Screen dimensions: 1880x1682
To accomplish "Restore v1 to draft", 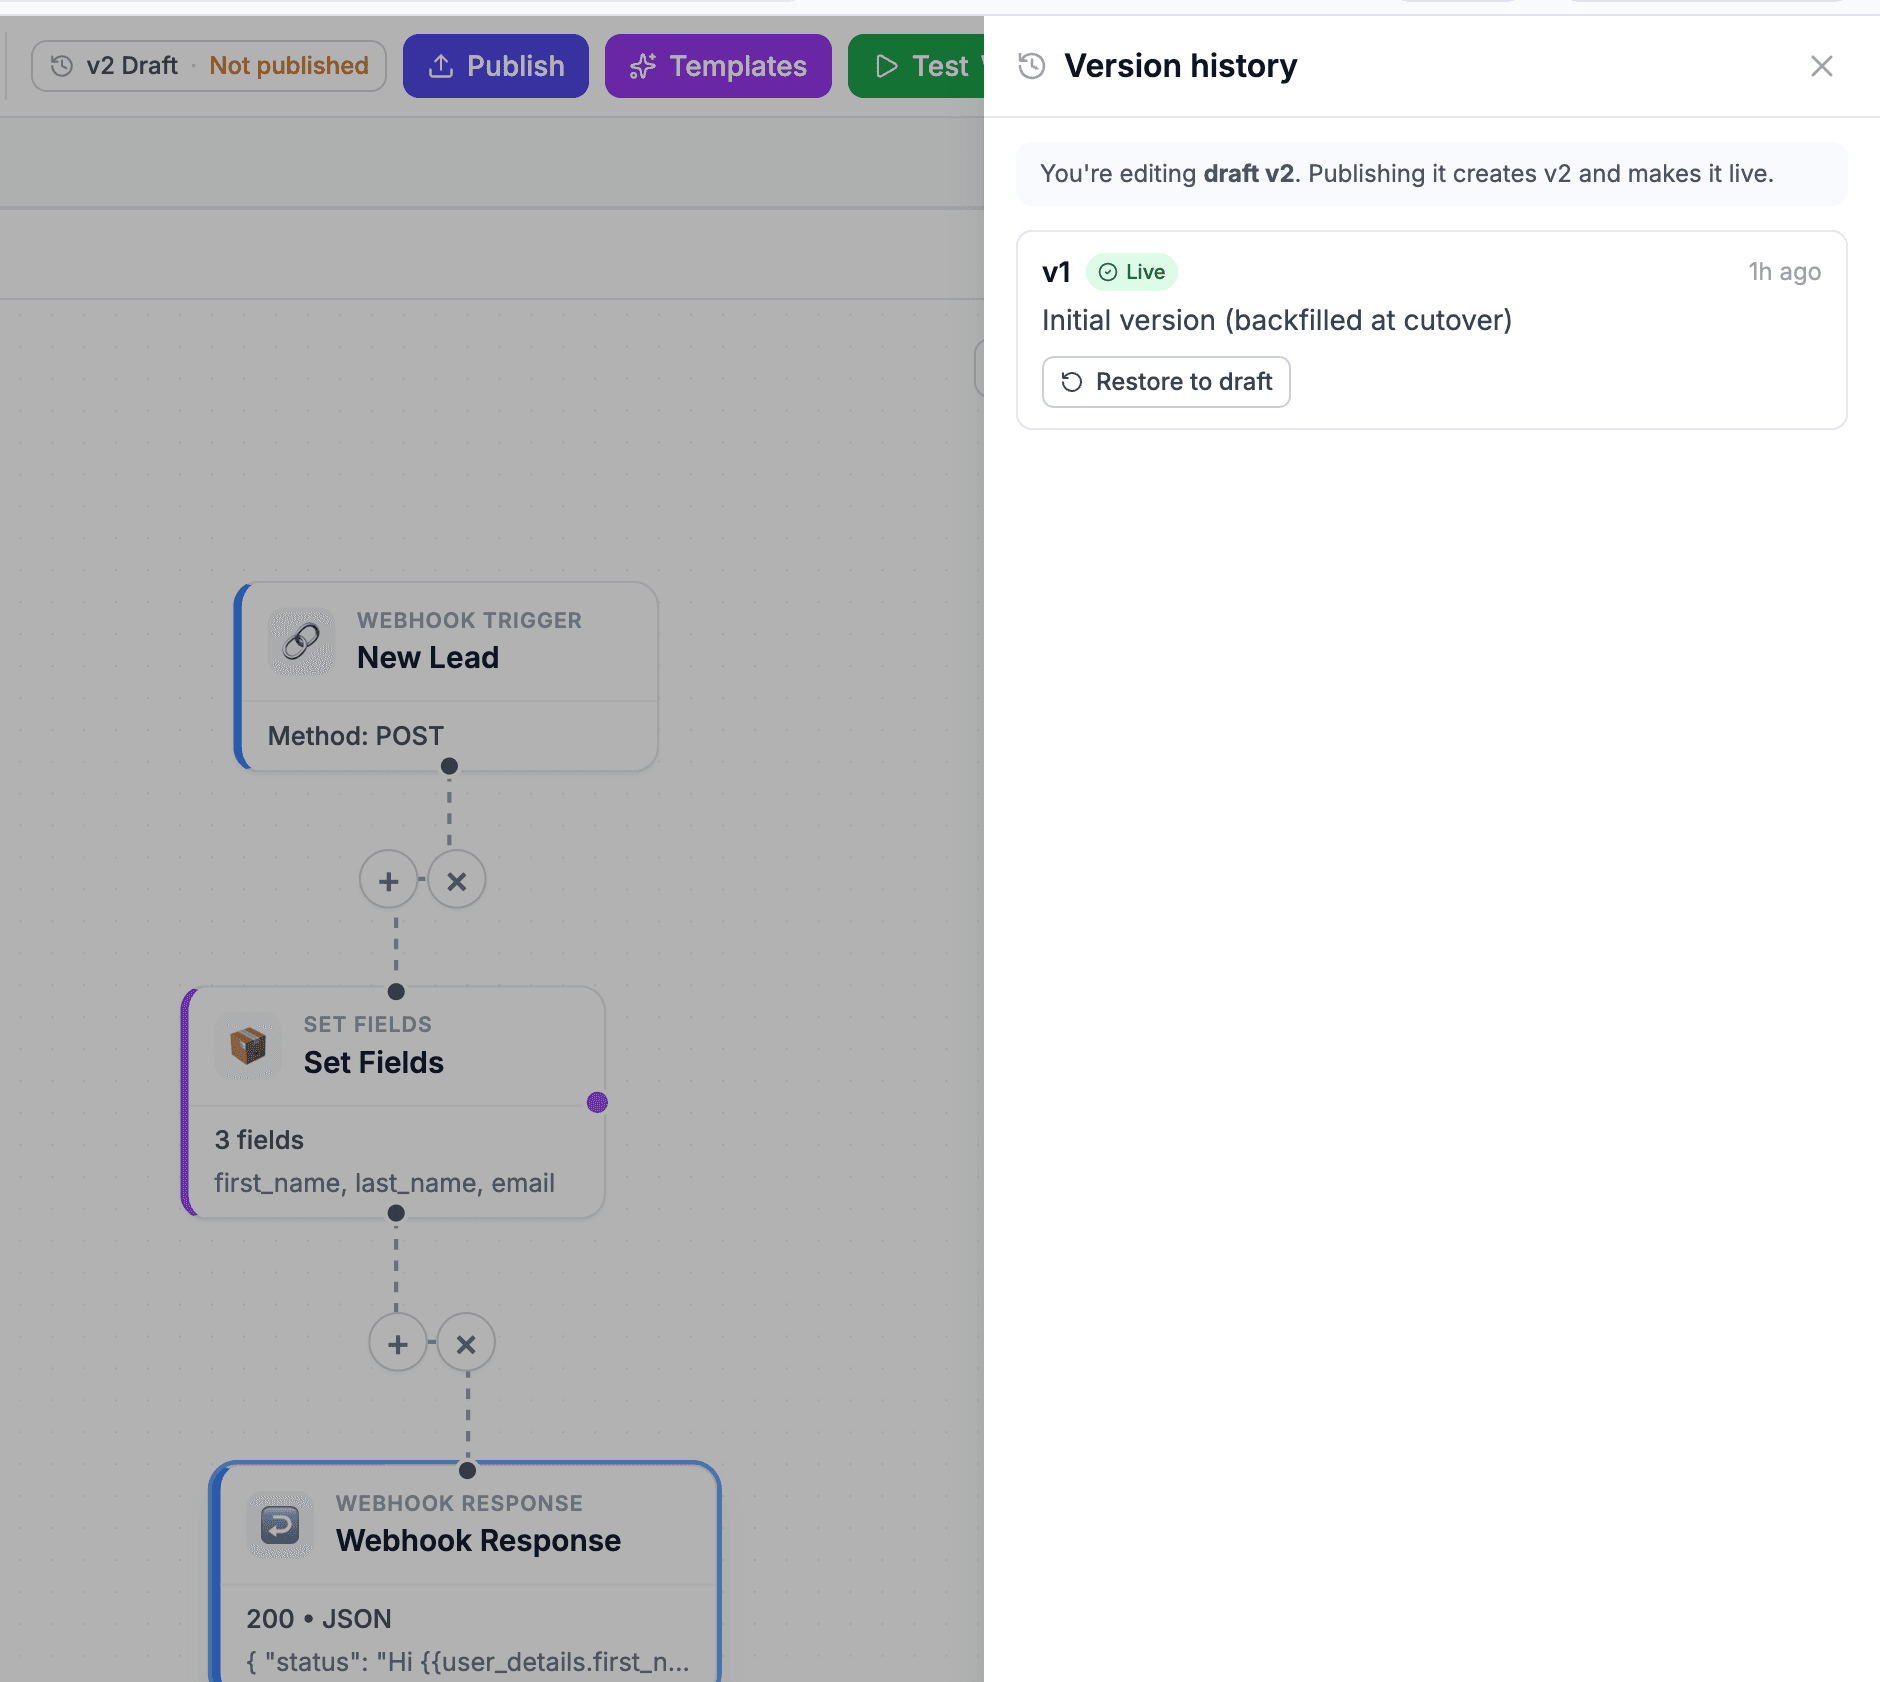I will point(1166,382).
